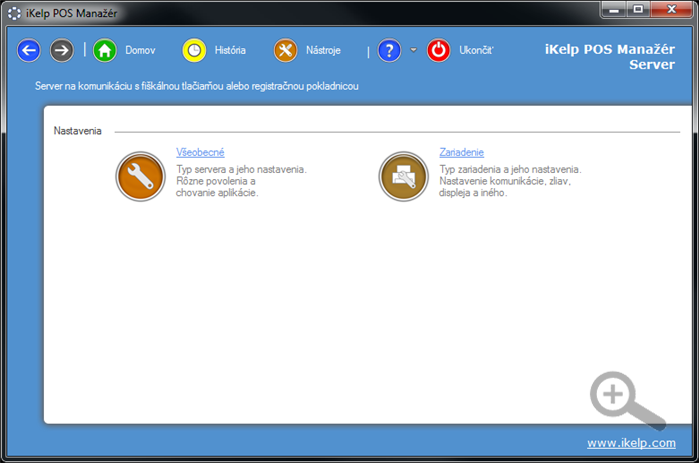Click the blue back arrow icon
Viewport: 699px width, 463px height.
point(29,50)
